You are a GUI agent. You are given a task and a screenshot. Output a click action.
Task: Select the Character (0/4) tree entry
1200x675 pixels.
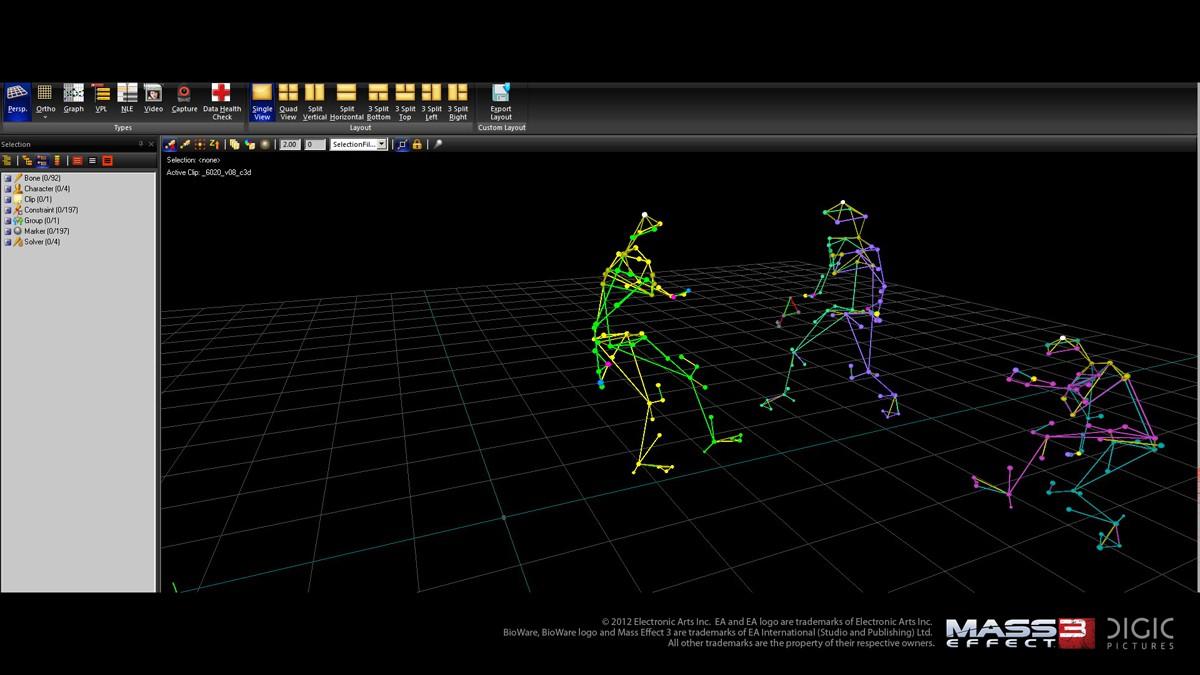point(46,189)
